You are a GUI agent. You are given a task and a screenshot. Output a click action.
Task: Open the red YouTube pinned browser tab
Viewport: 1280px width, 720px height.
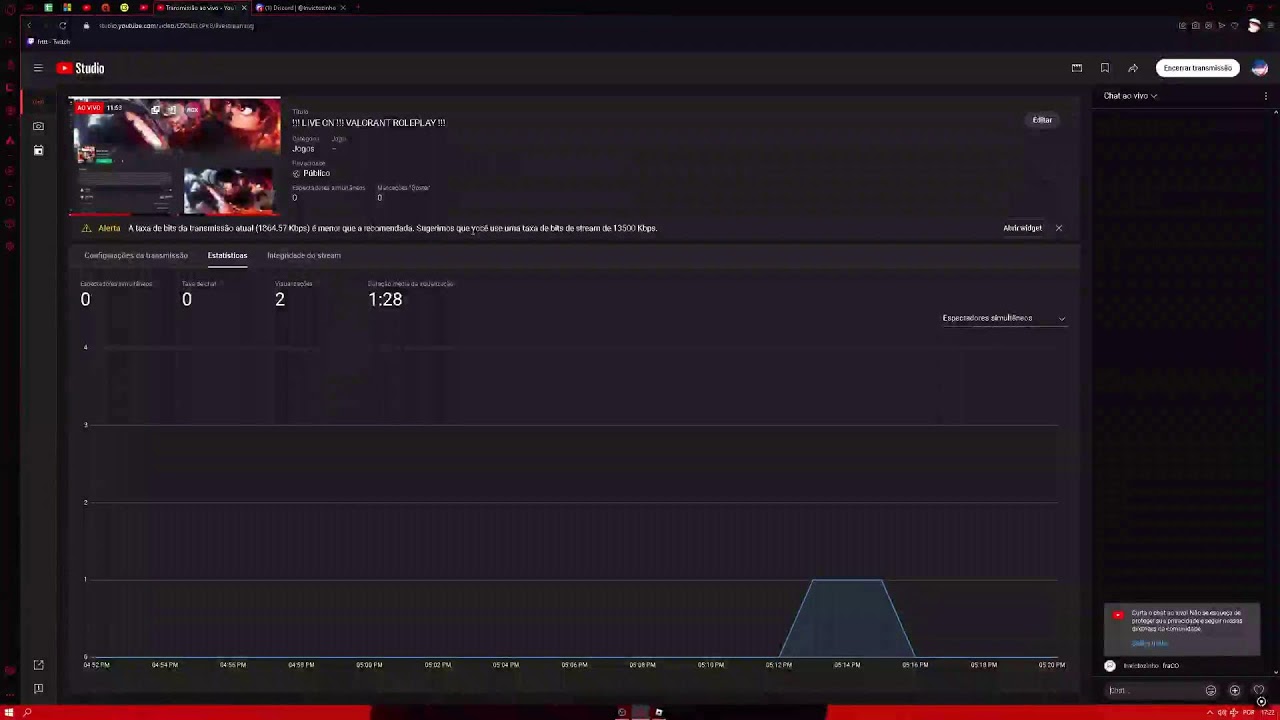tap(86, 7)
